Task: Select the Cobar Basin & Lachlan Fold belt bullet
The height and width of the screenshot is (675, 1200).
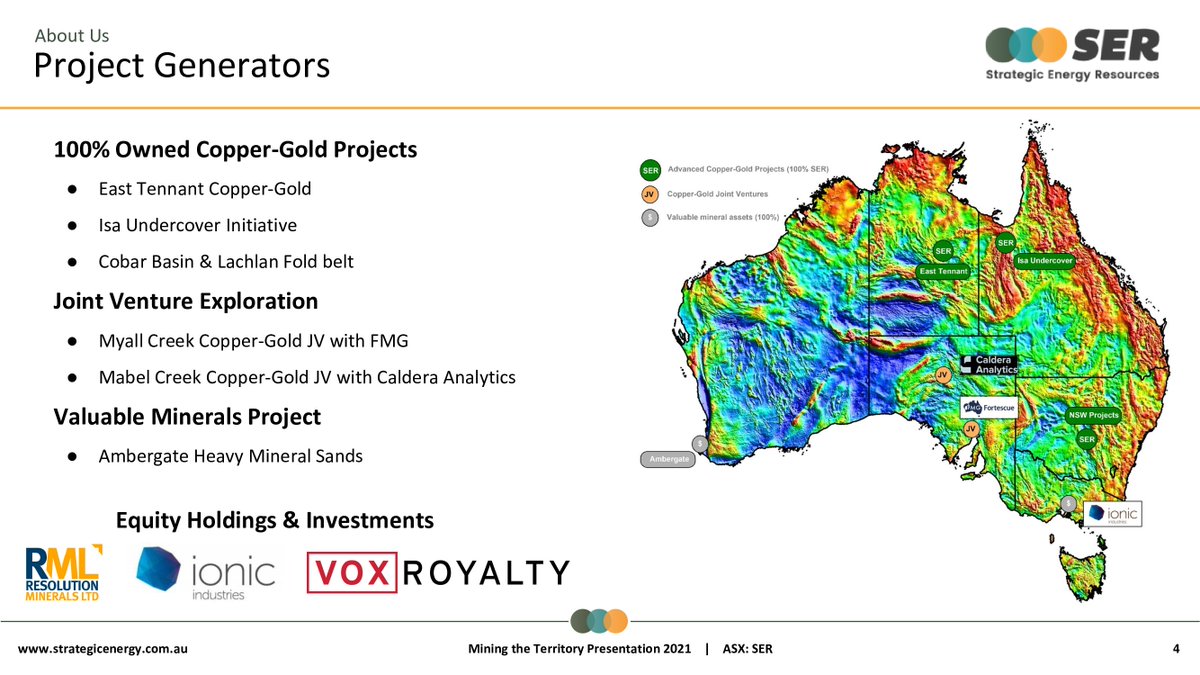Action: 226,262
